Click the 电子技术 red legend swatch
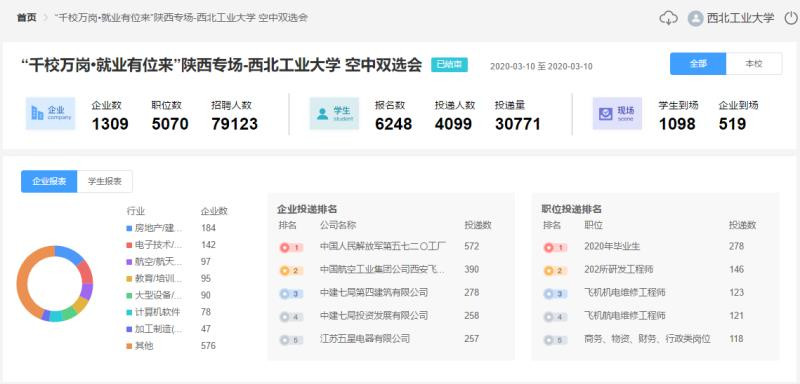The height and width of the screenshot is (384, 800). (x=129, y=245)
